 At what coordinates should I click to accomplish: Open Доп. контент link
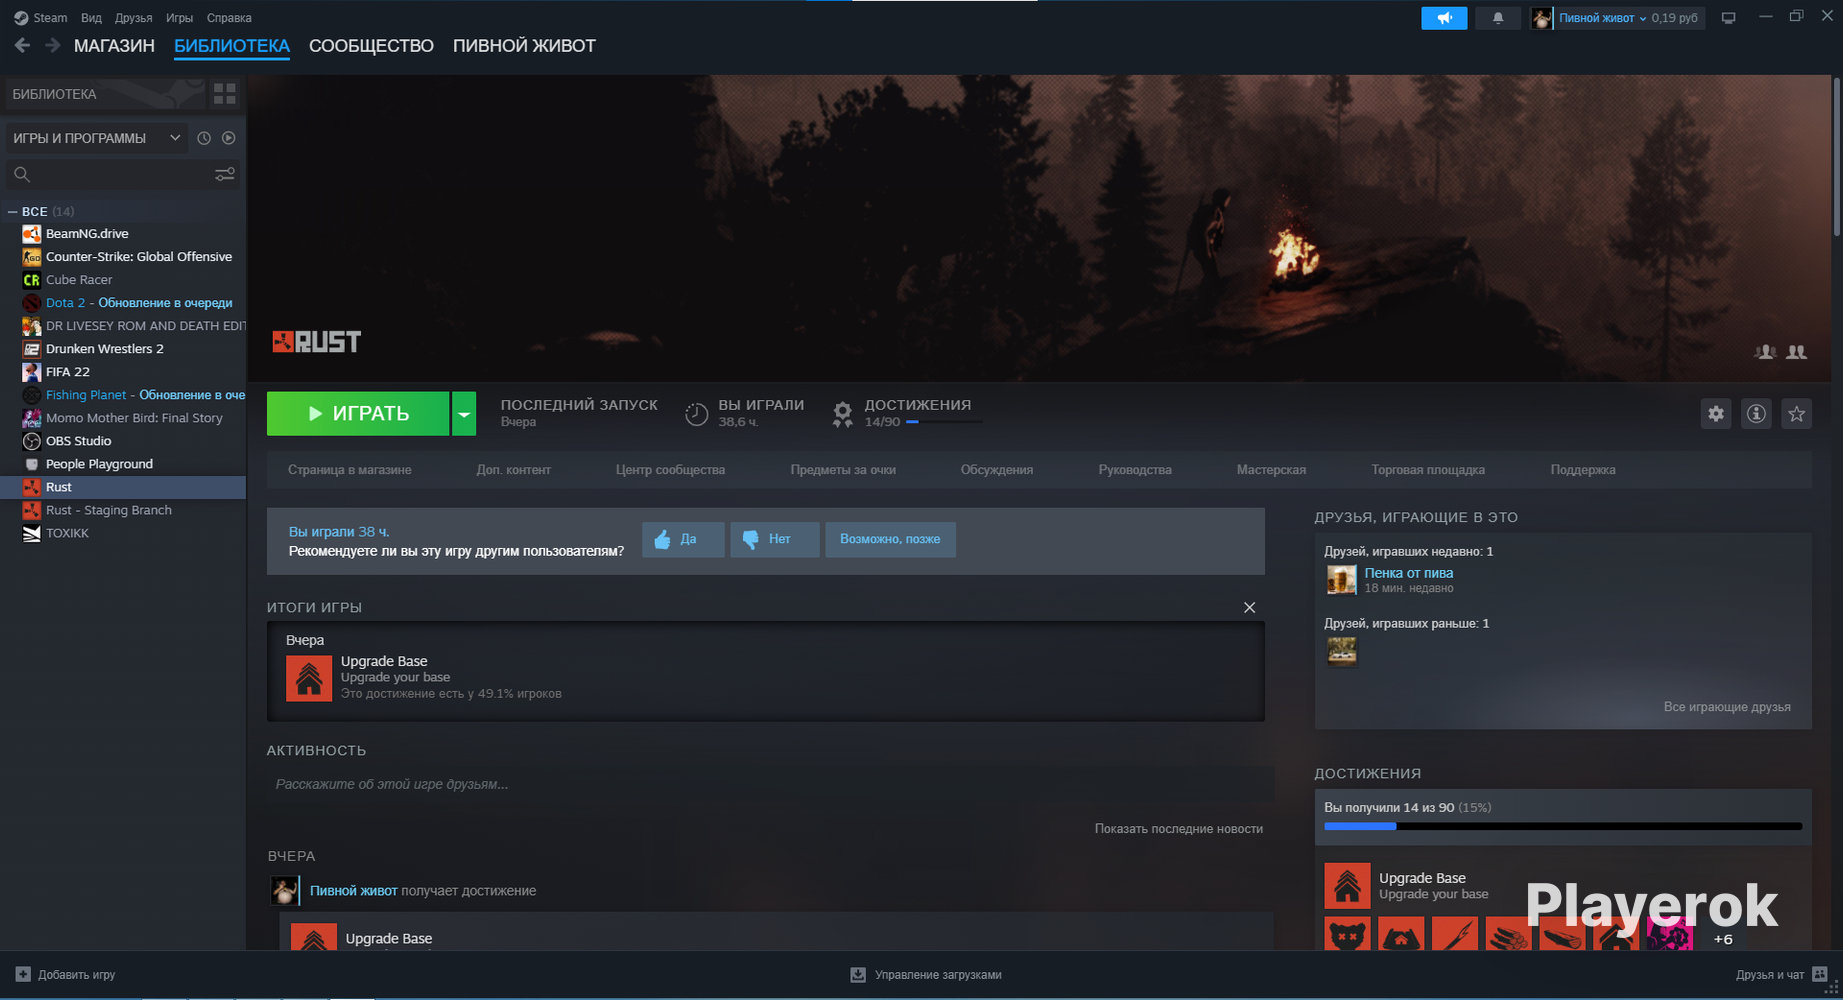[x=514, y=470]
